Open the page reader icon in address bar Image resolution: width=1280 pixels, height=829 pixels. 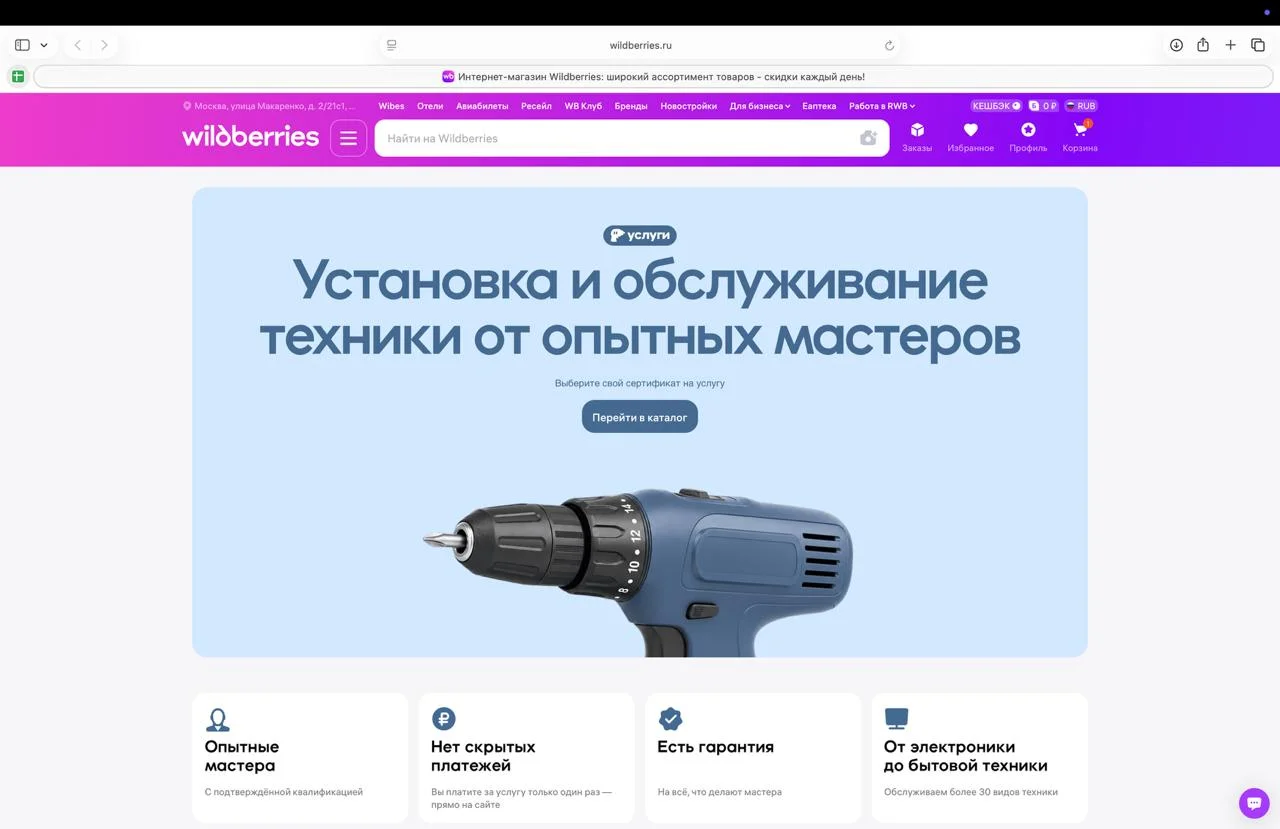click(x=392, y=45)
